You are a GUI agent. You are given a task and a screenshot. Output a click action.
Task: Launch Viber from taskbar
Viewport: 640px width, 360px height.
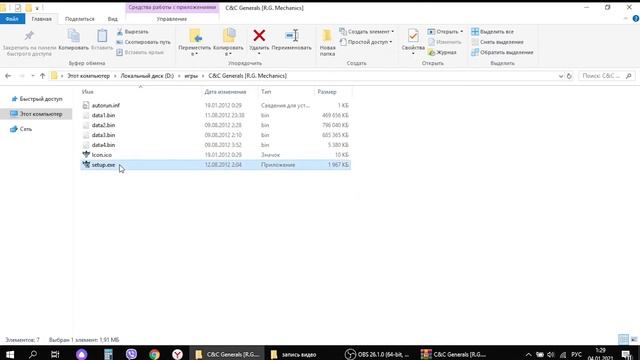pos(131,354)
